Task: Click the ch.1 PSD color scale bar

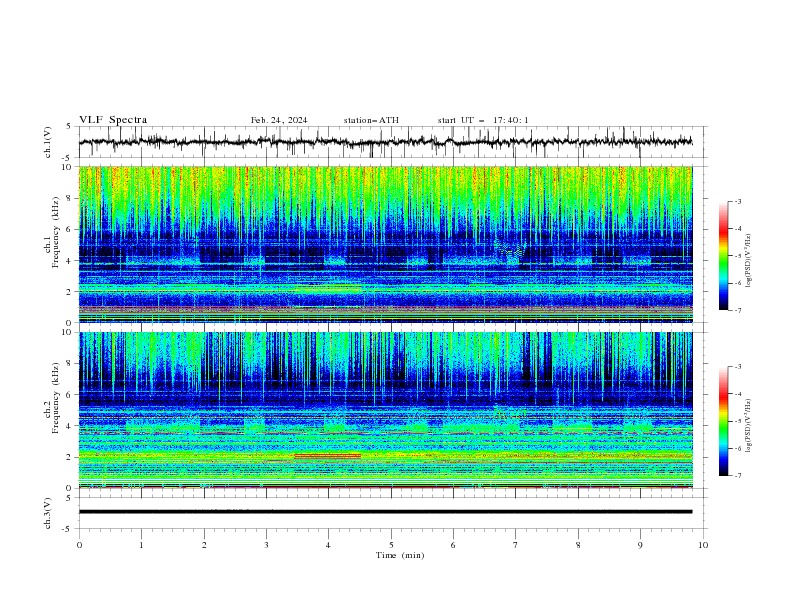Action: click(x=724, y=256)
